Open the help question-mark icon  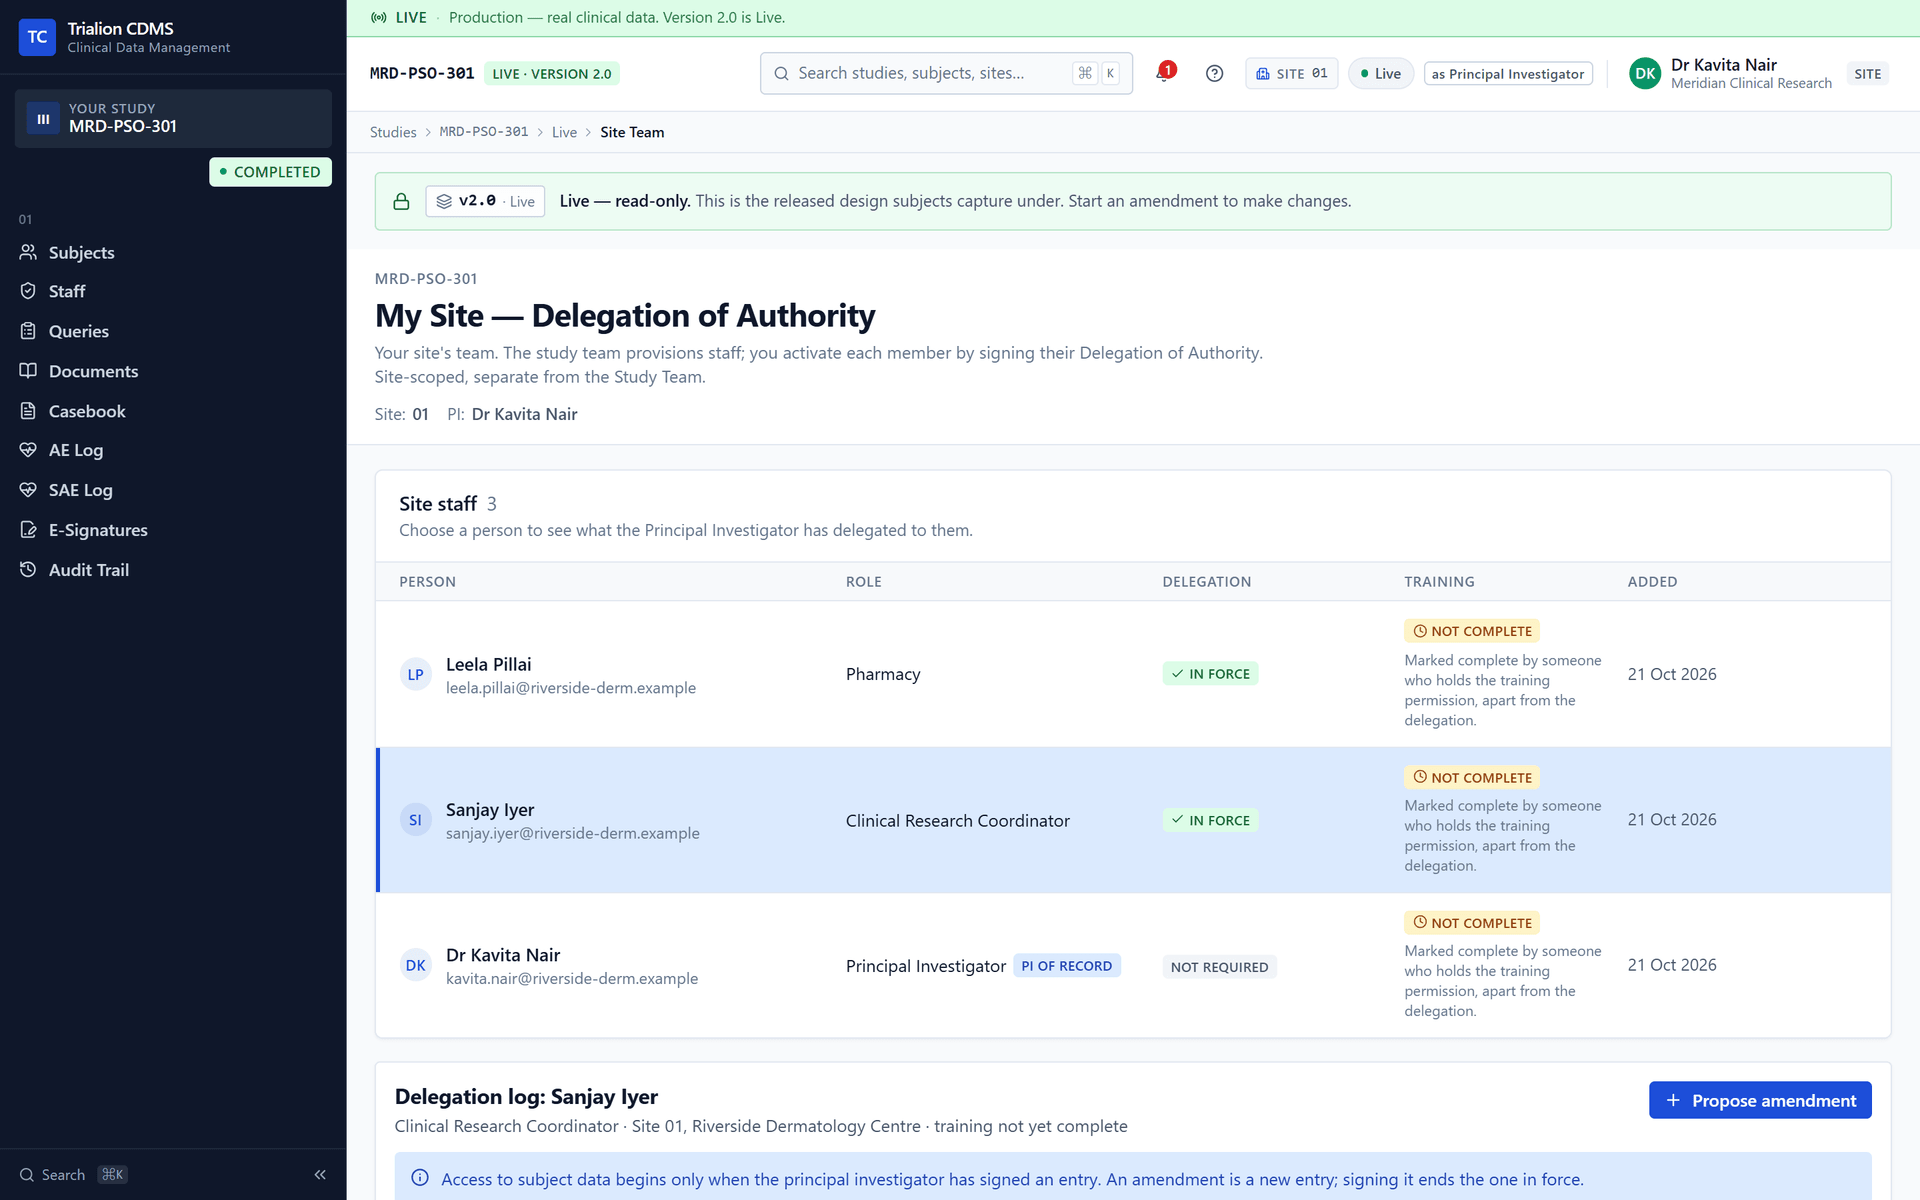pyautogui.click(x=1214, y=73)
